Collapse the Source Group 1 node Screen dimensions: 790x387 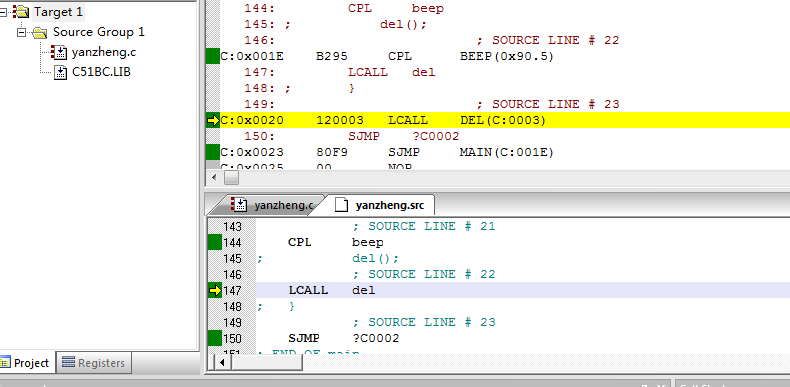[x=21, y=32]
